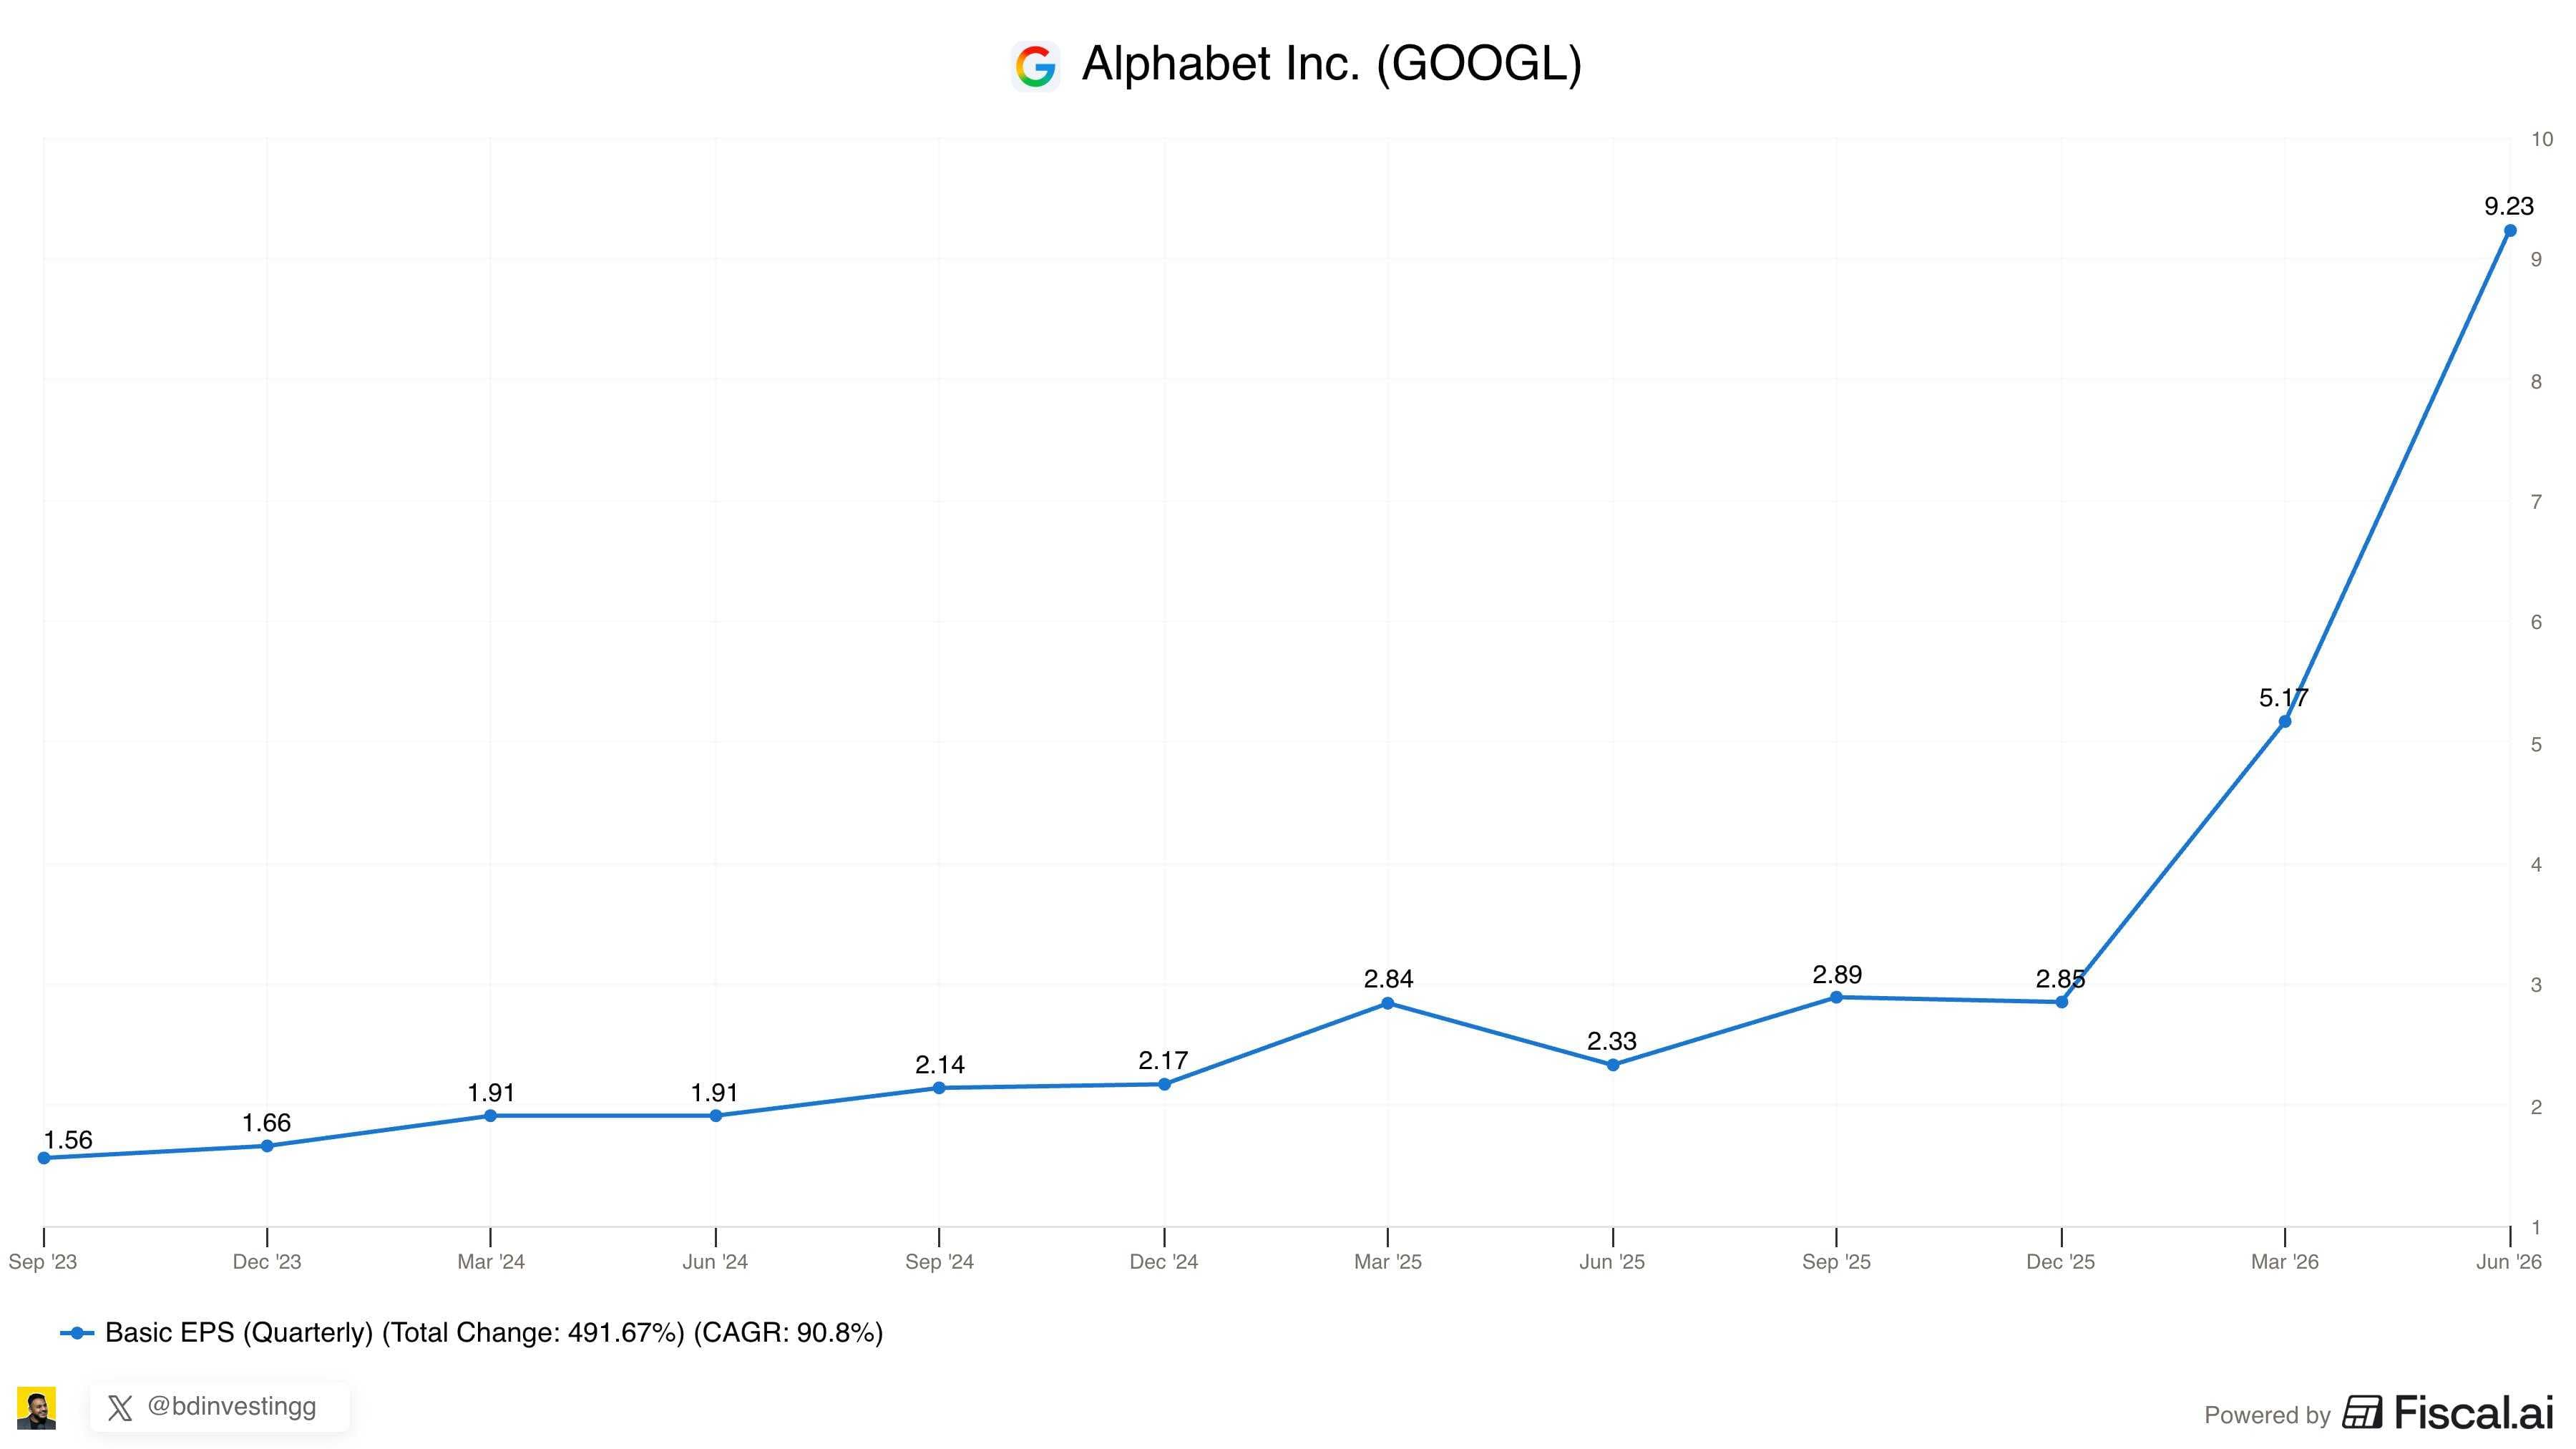Select the Jun '25 data point 2.33
2576x1449 pixels.
point(1612,1064)
